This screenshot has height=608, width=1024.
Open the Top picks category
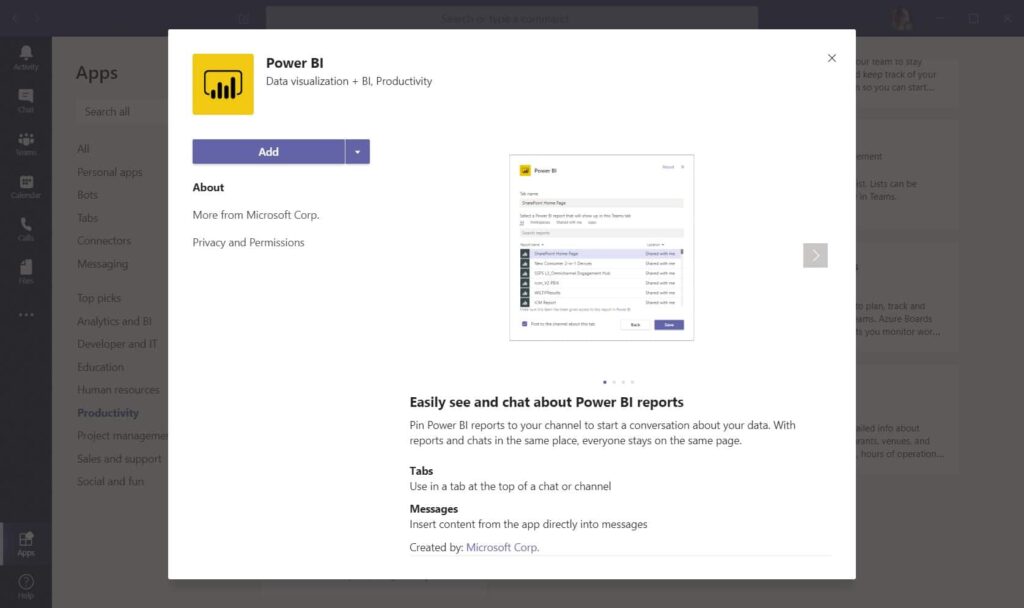99,298
